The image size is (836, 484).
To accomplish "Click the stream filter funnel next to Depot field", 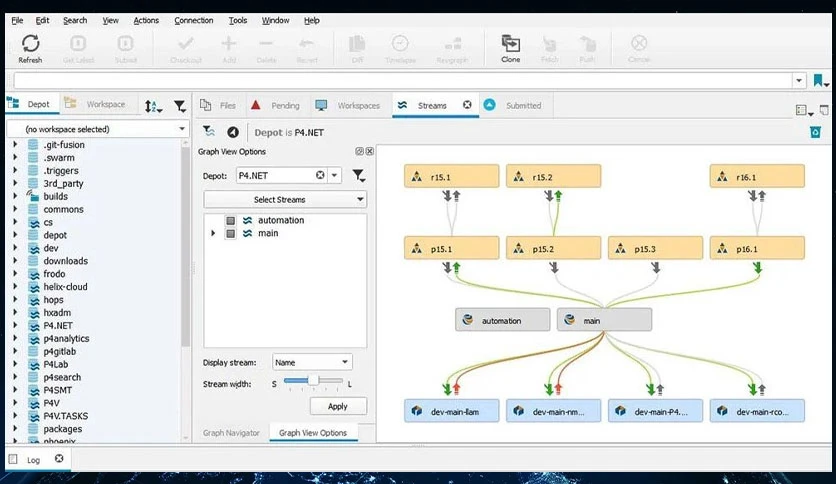I will [x=359, y=175].
